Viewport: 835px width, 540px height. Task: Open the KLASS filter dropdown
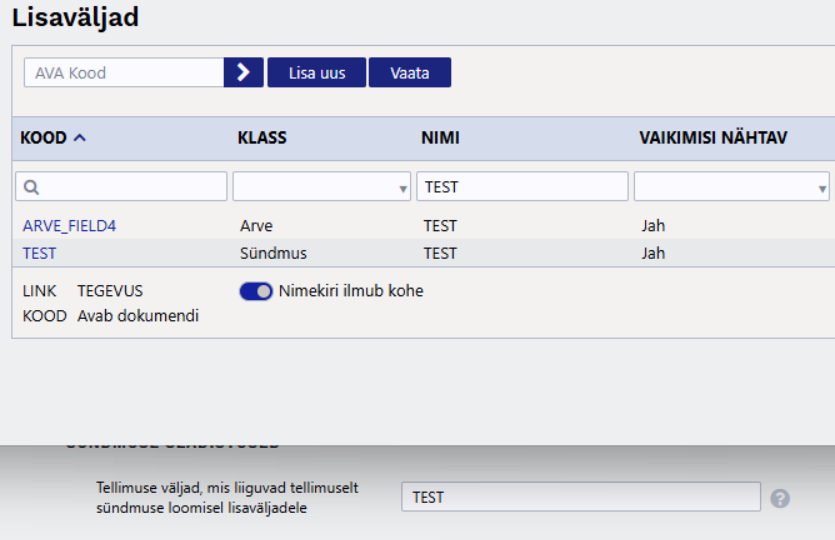[x=321, y=187]
